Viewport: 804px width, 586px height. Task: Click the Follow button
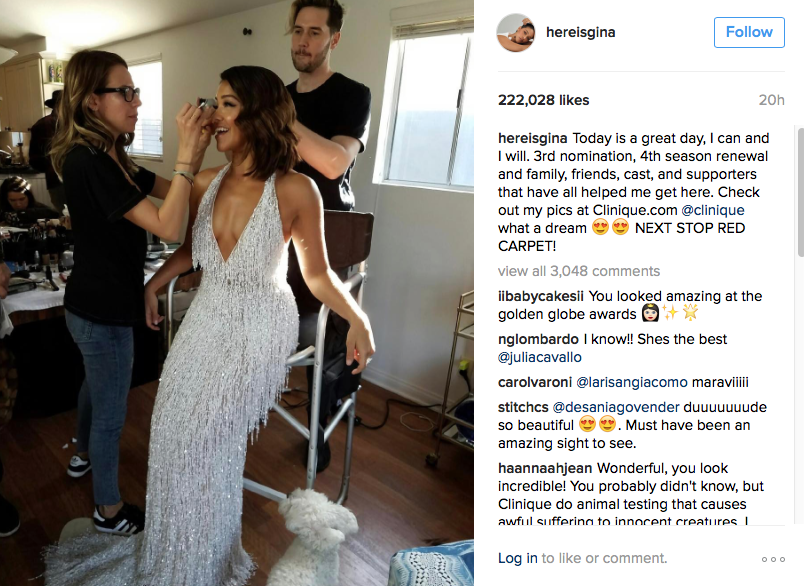tap(749, 32)
